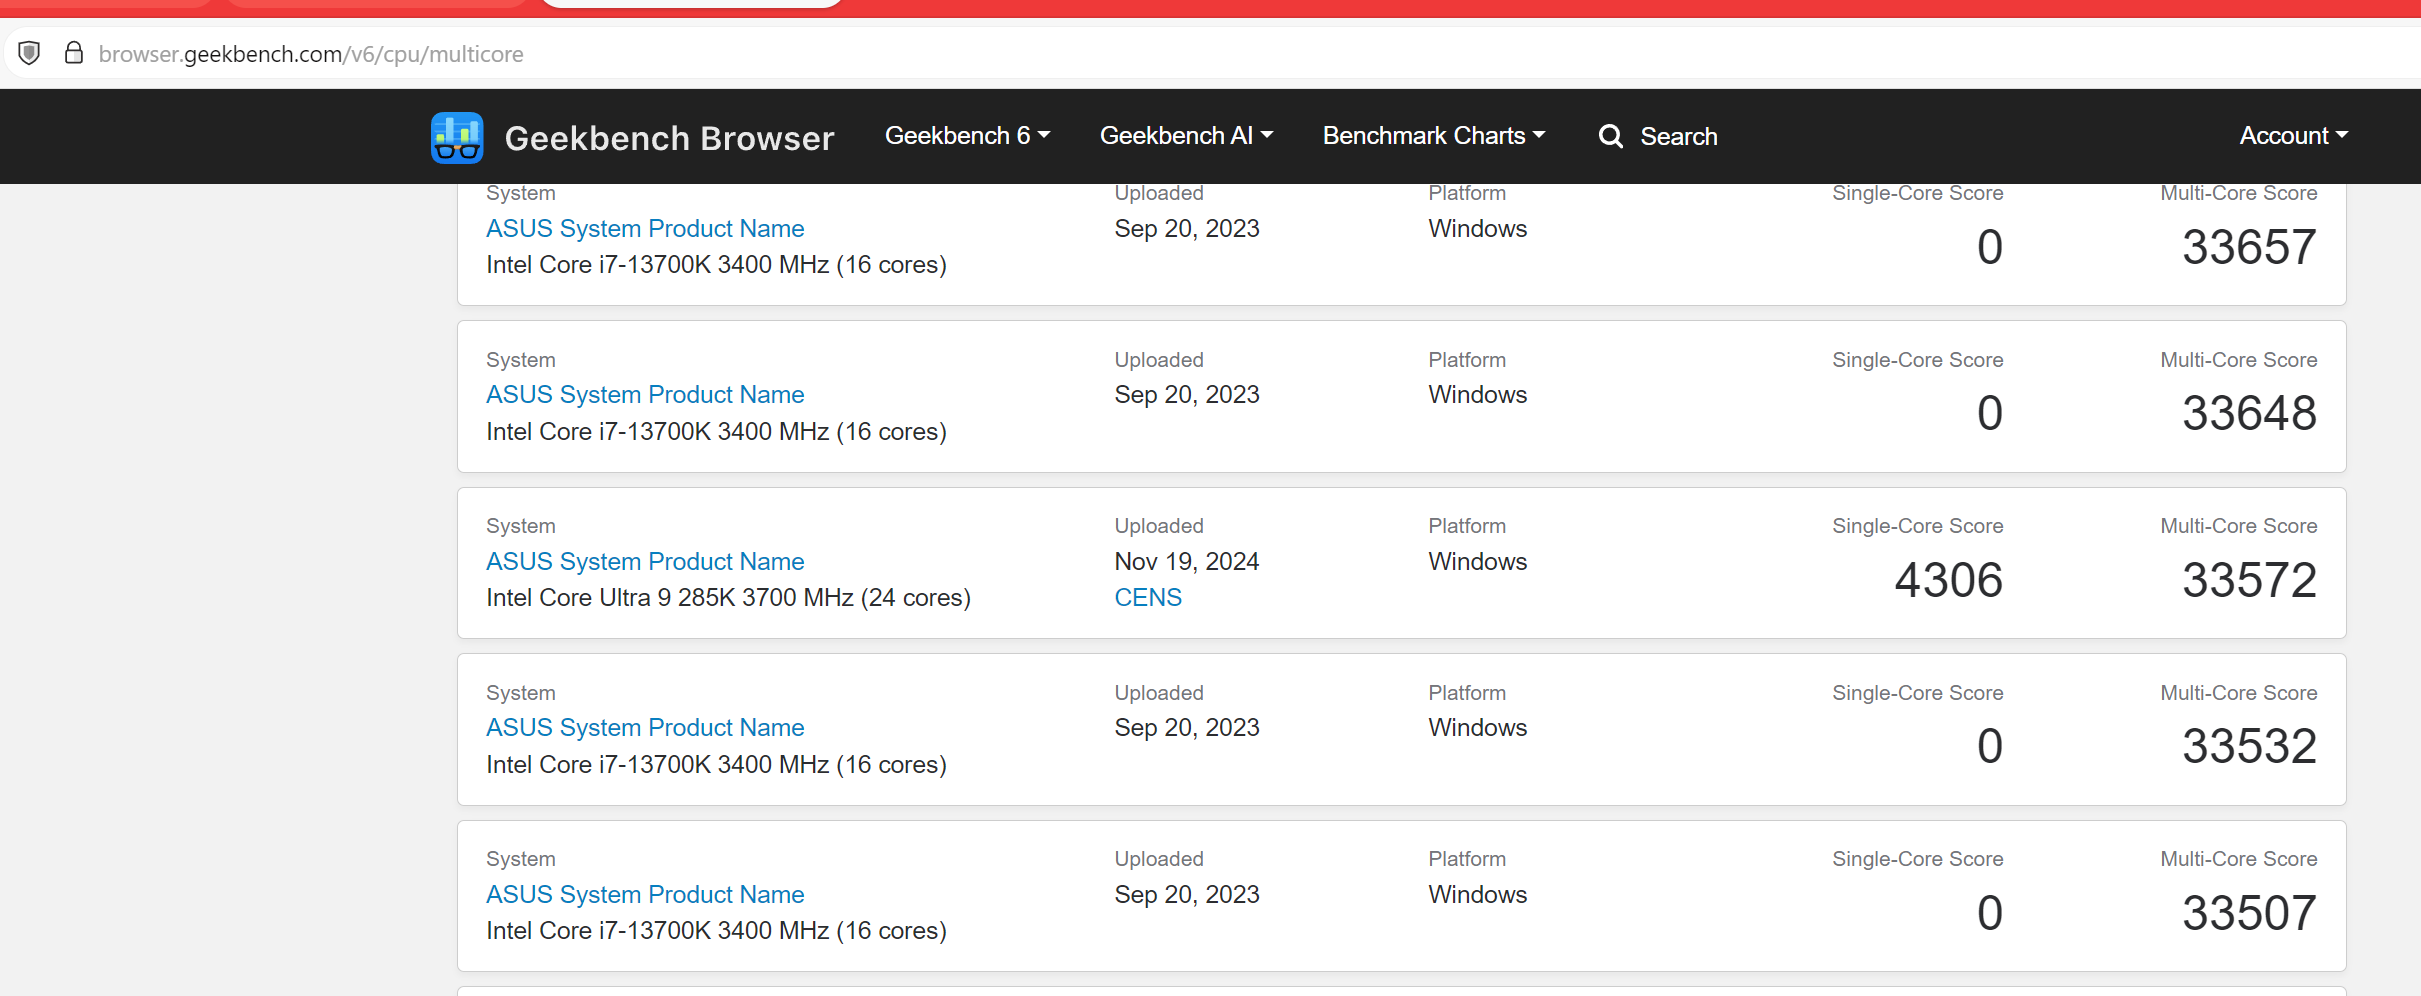
Task: Click the Geekbench Browser title link
Action: pos(669,138)
